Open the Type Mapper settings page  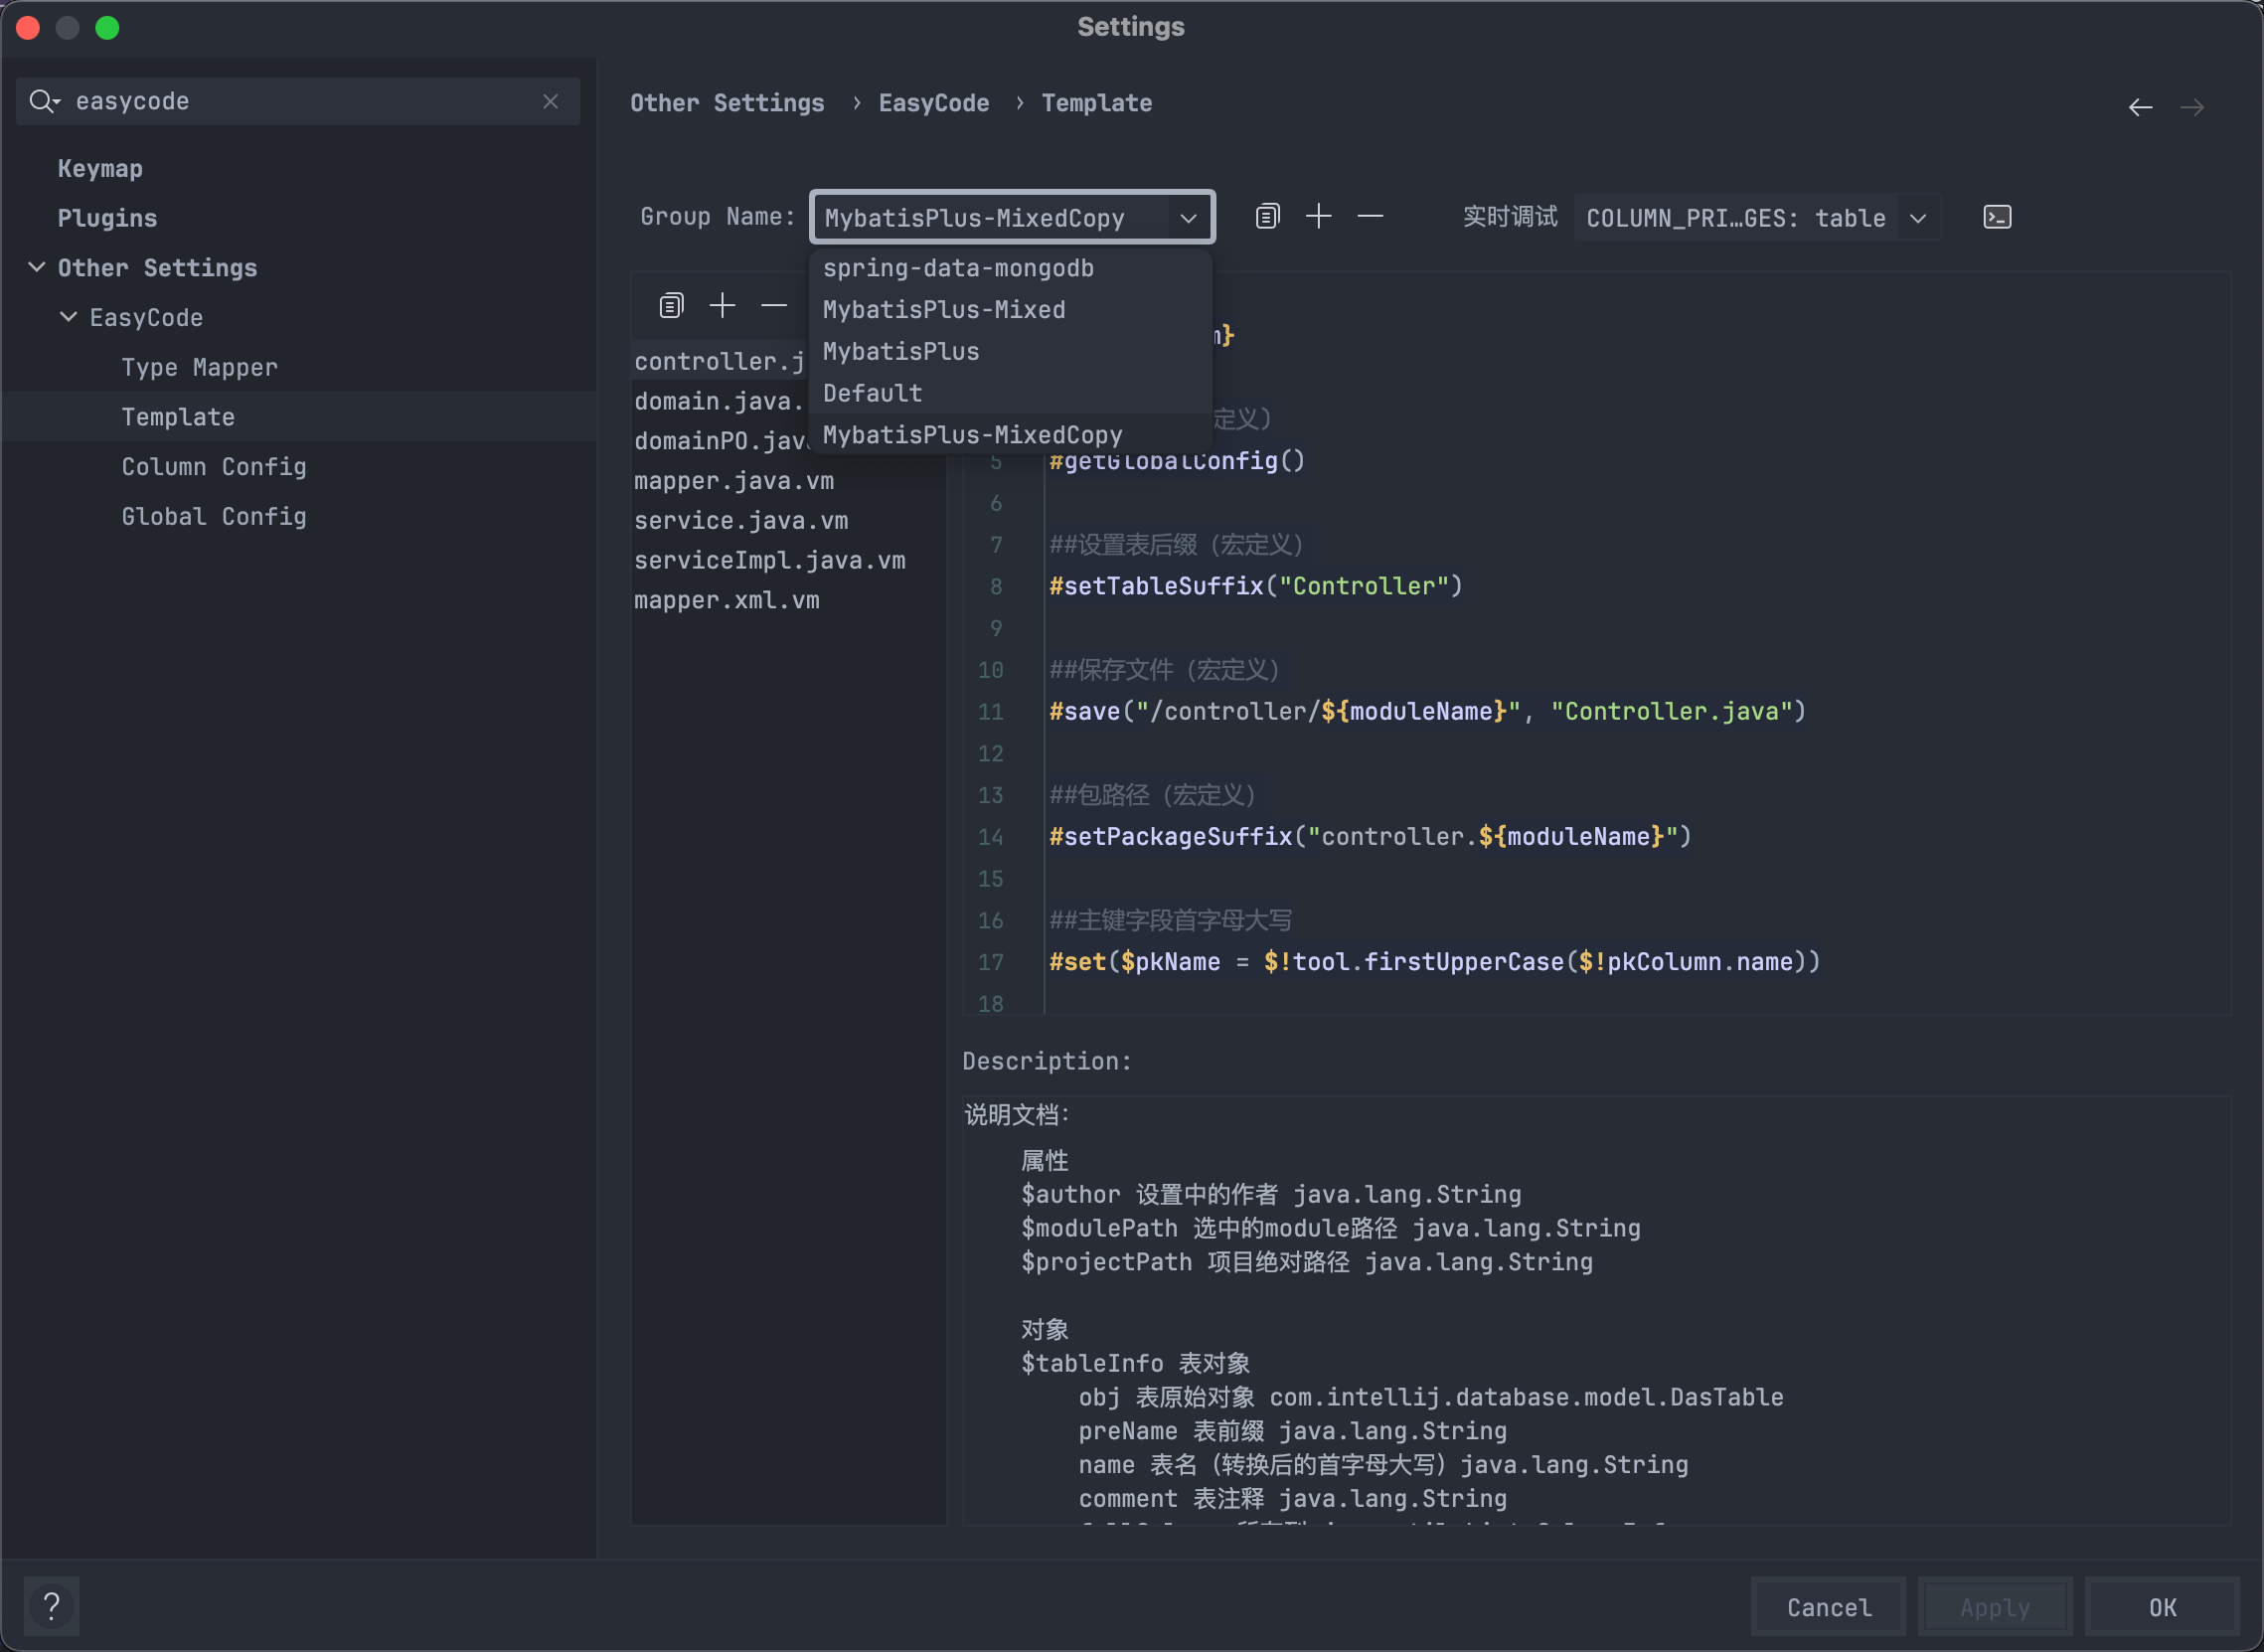200,367
